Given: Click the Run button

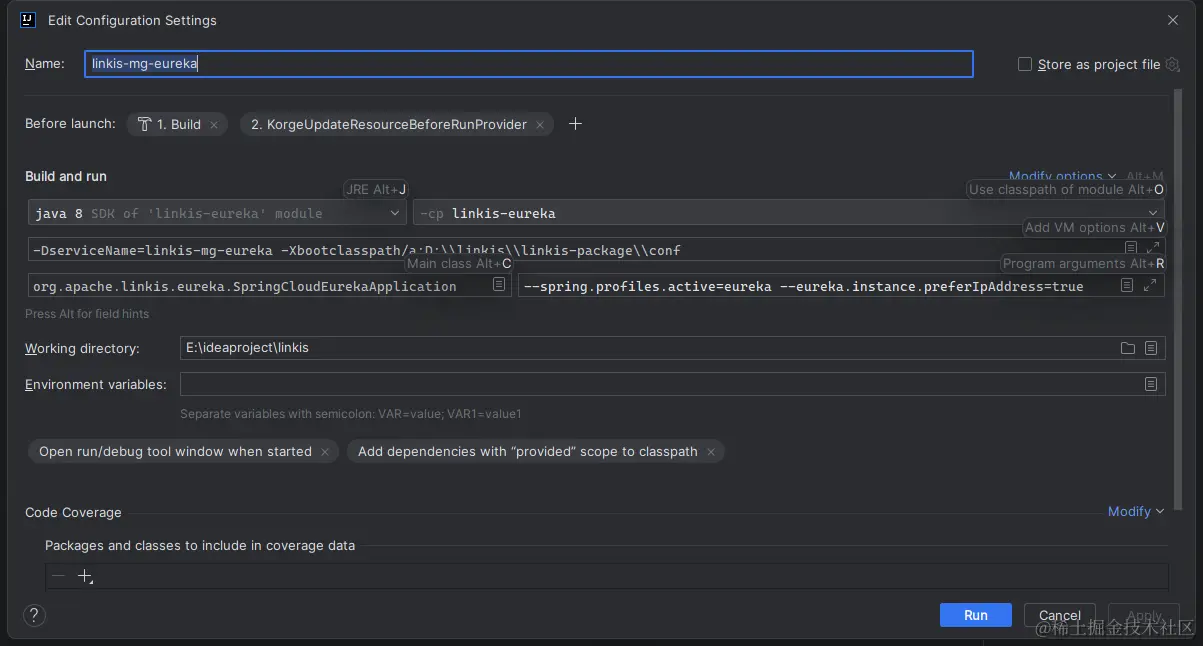Looking at the screenshot, I should tap(976, 615).
